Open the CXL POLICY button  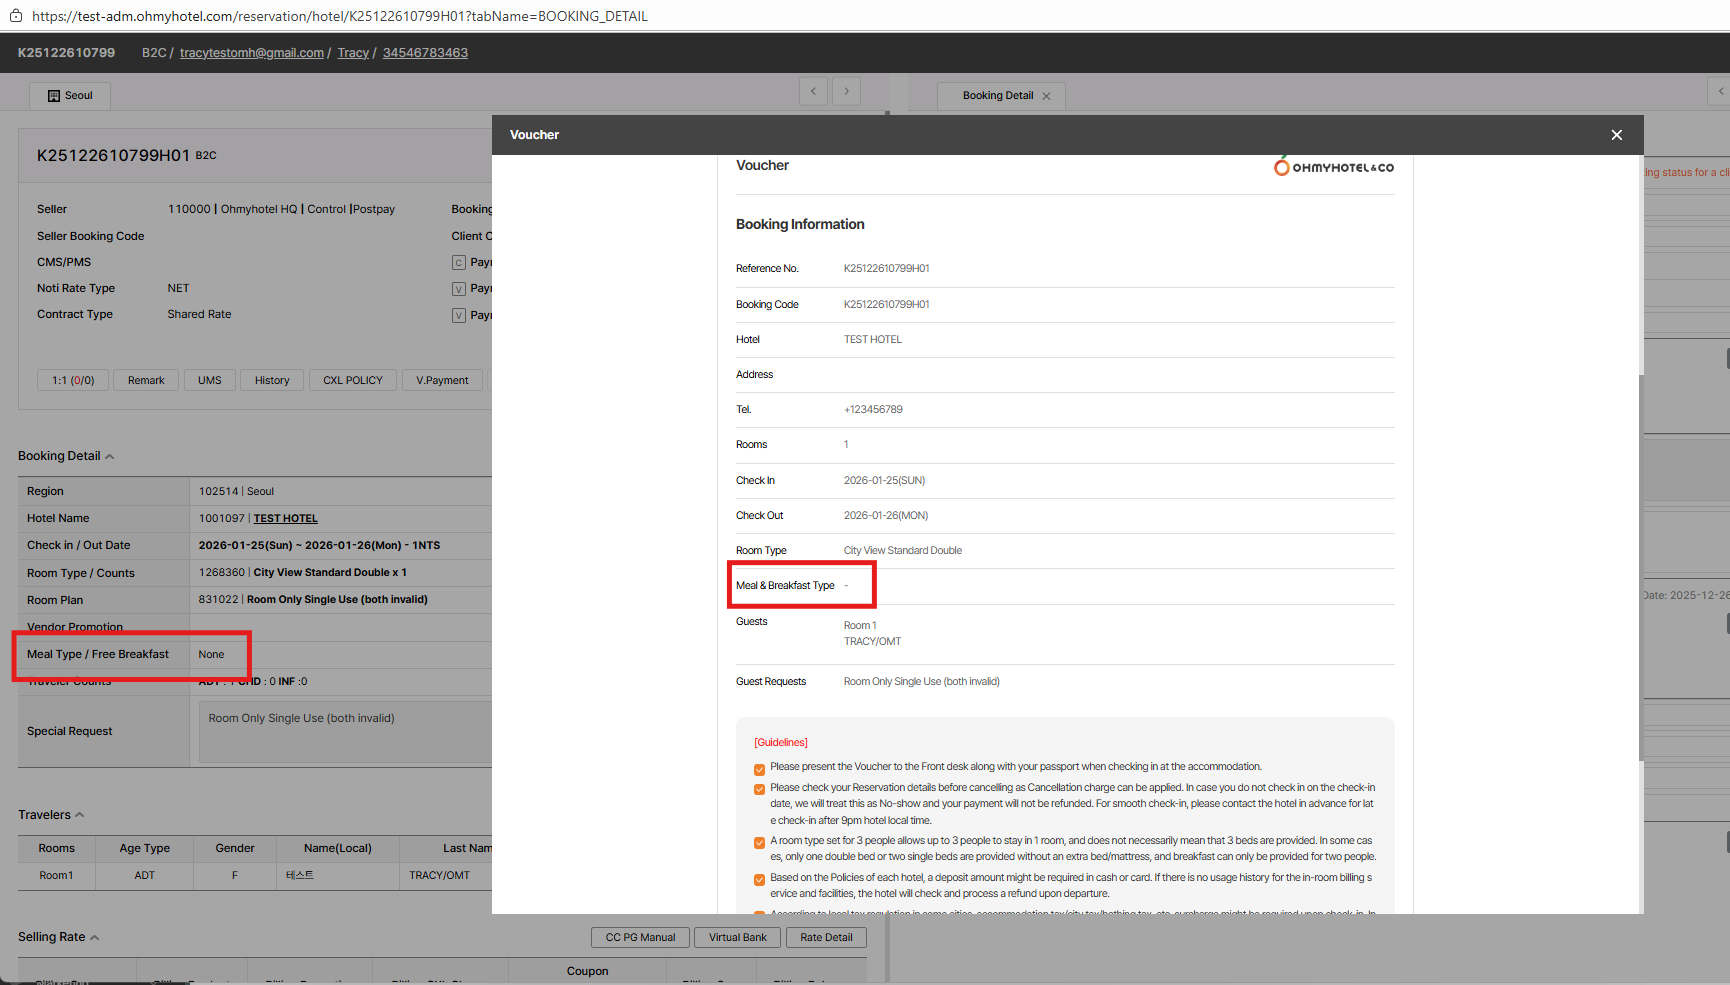pos(352,380)
